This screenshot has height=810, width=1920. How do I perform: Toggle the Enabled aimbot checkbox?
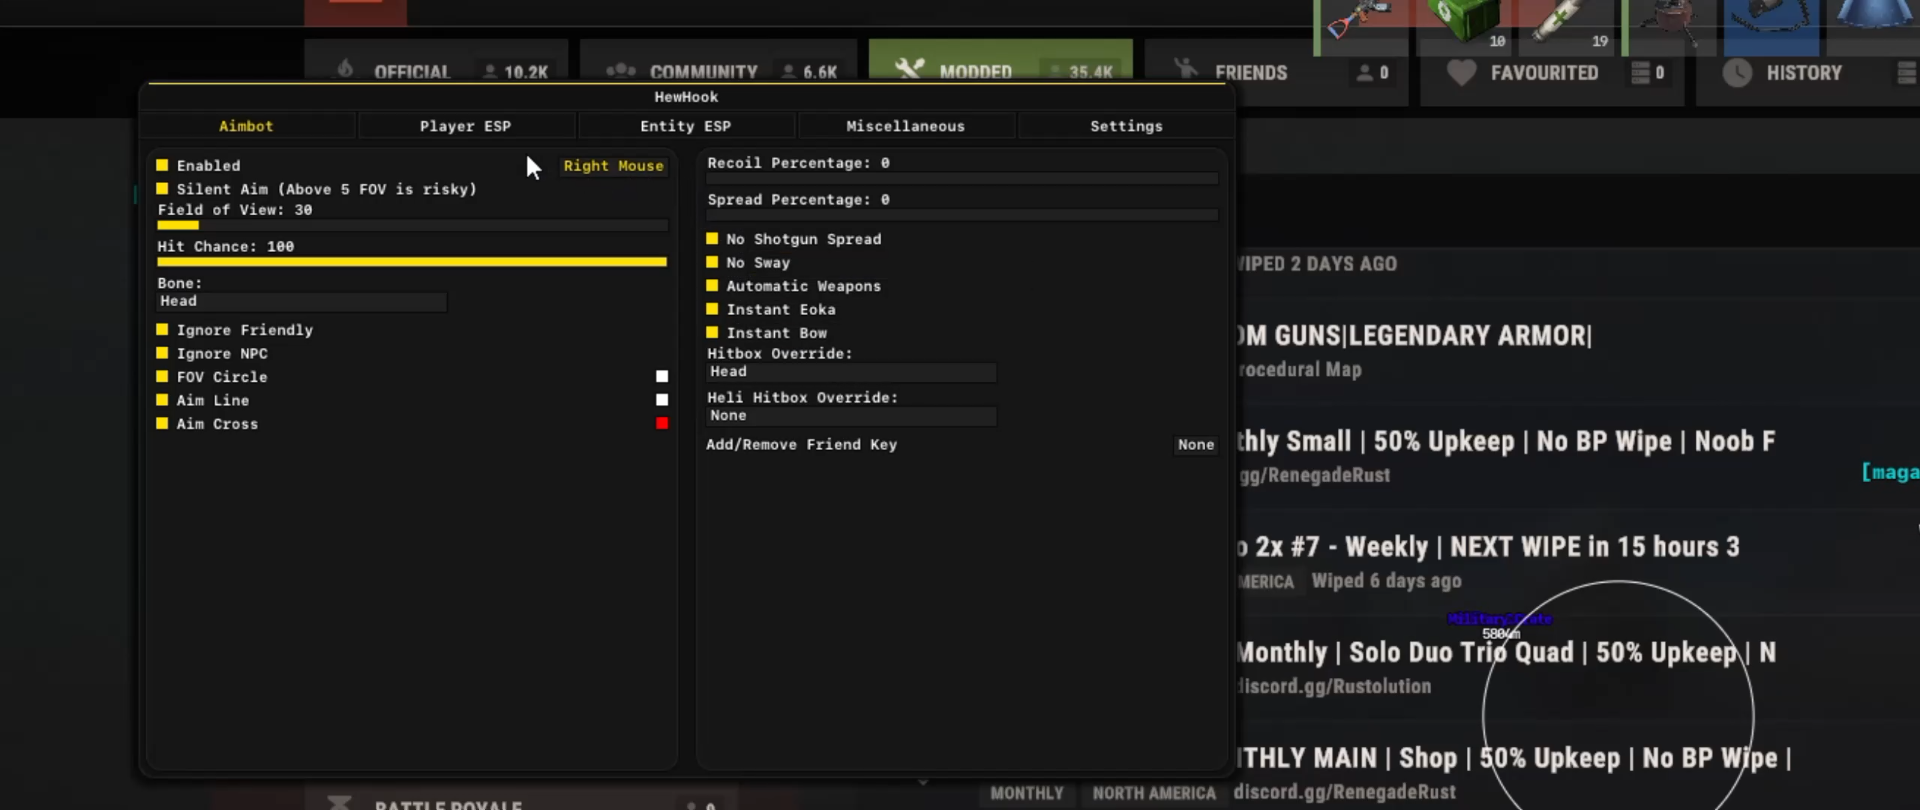[x=162, y=165]
